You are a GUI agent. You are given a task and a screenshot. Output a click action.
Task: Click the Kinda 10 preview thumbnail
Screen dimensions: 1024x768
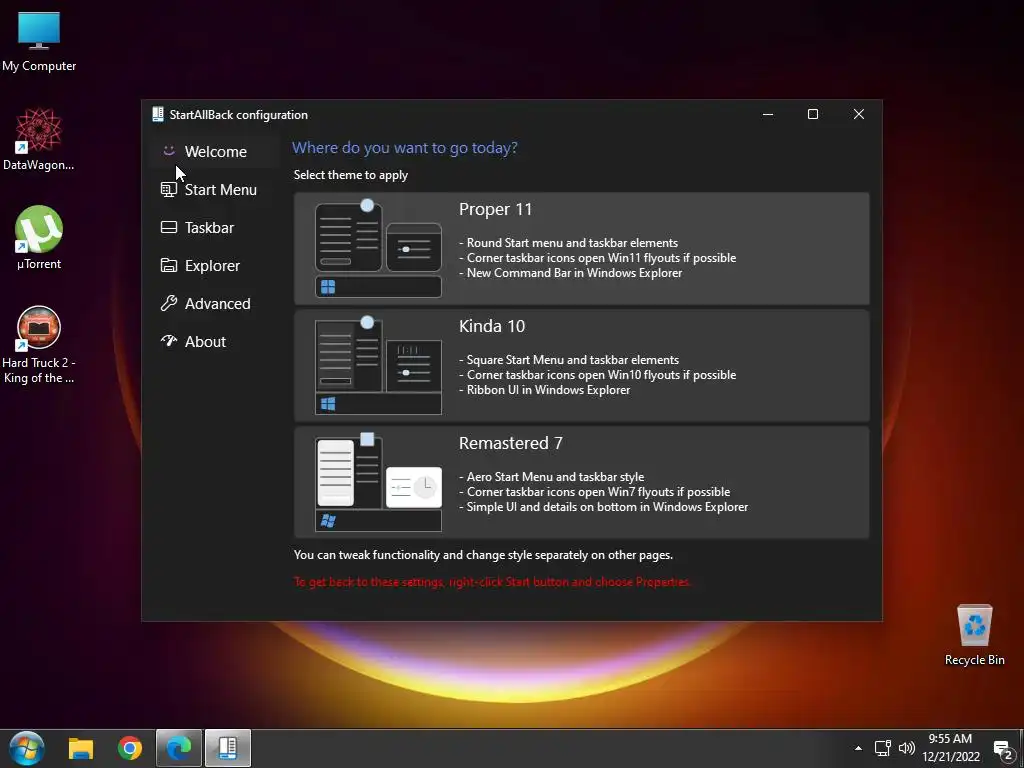(378, 366)
